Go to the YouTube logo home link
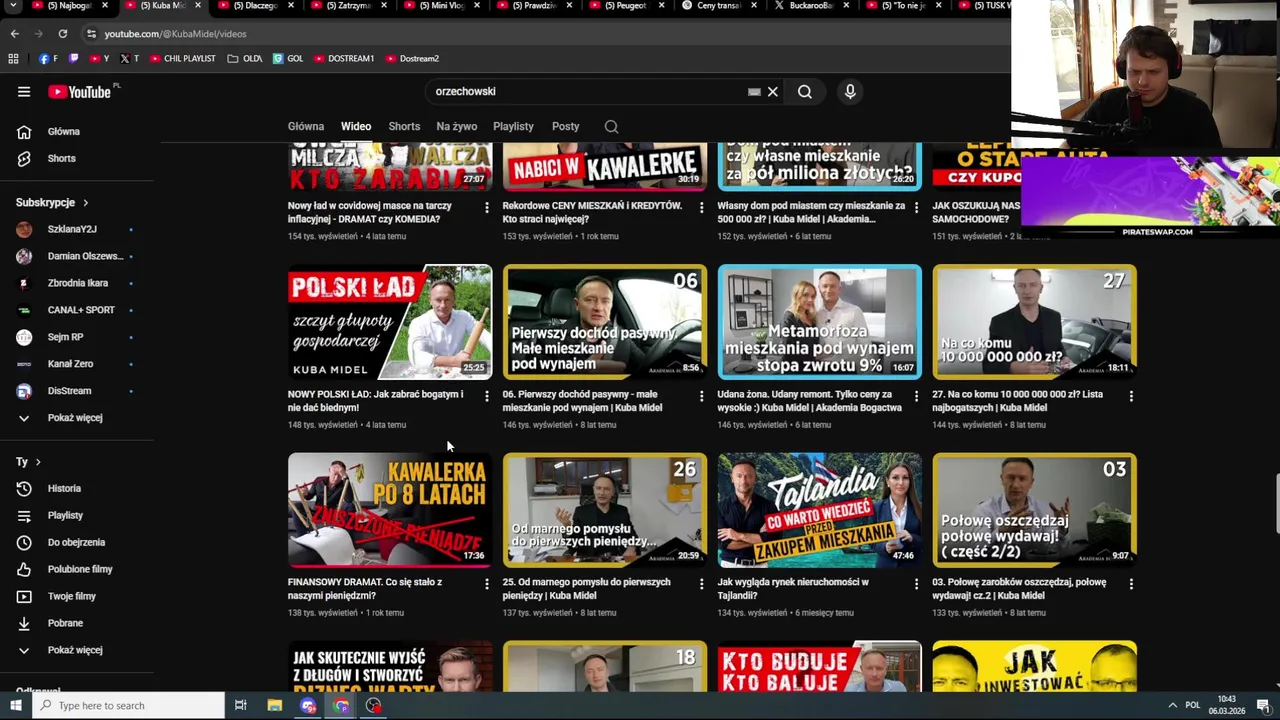 pos(80,92)
